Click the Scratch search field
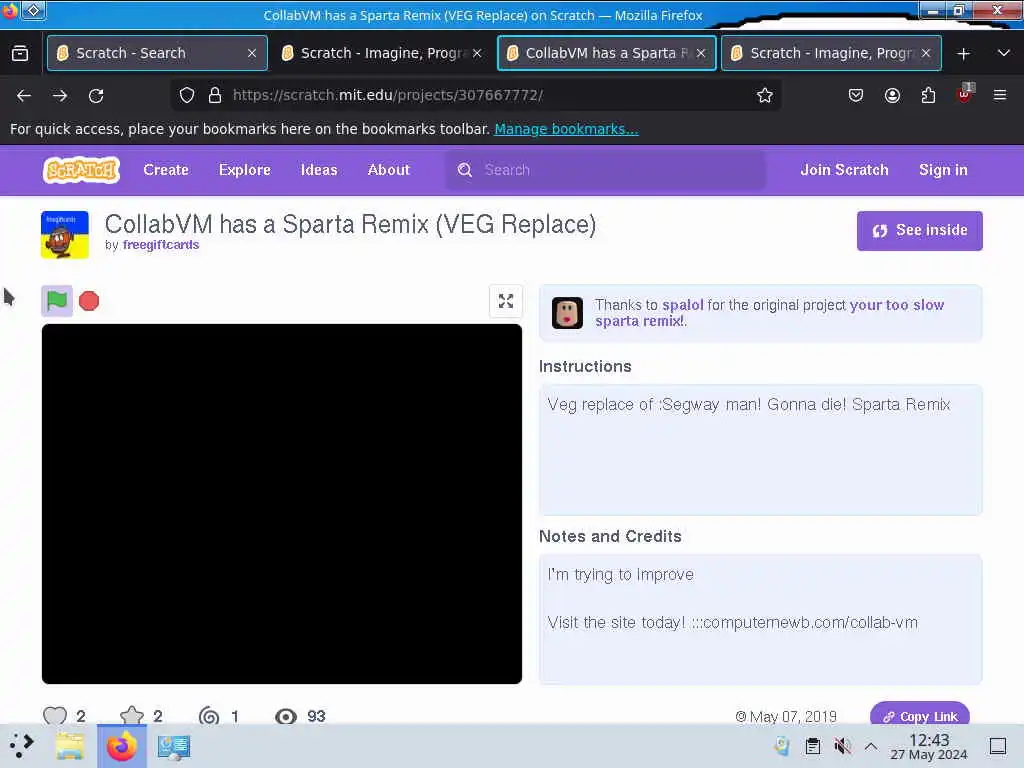Image resolution: width=1024 pixels, height=768 pixels. point(605,170)
